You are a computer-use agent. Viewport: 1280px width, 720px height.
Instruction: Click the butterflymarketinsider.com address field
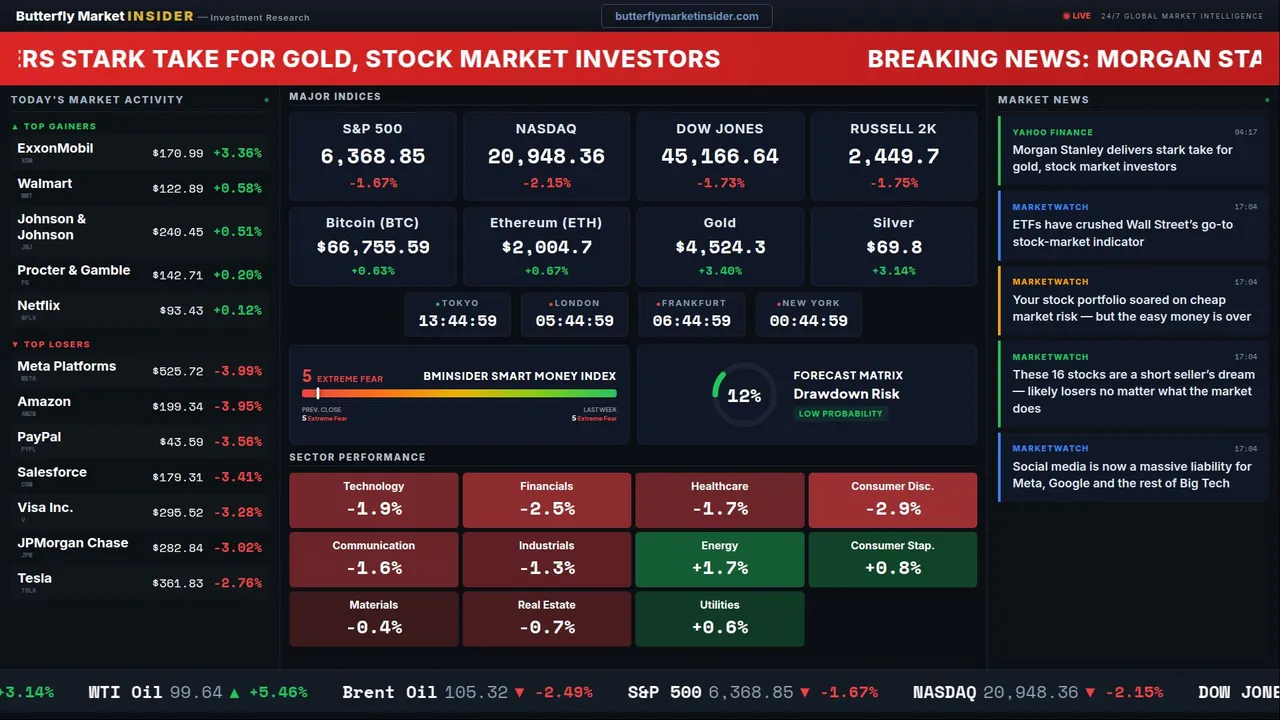[686, 16]
